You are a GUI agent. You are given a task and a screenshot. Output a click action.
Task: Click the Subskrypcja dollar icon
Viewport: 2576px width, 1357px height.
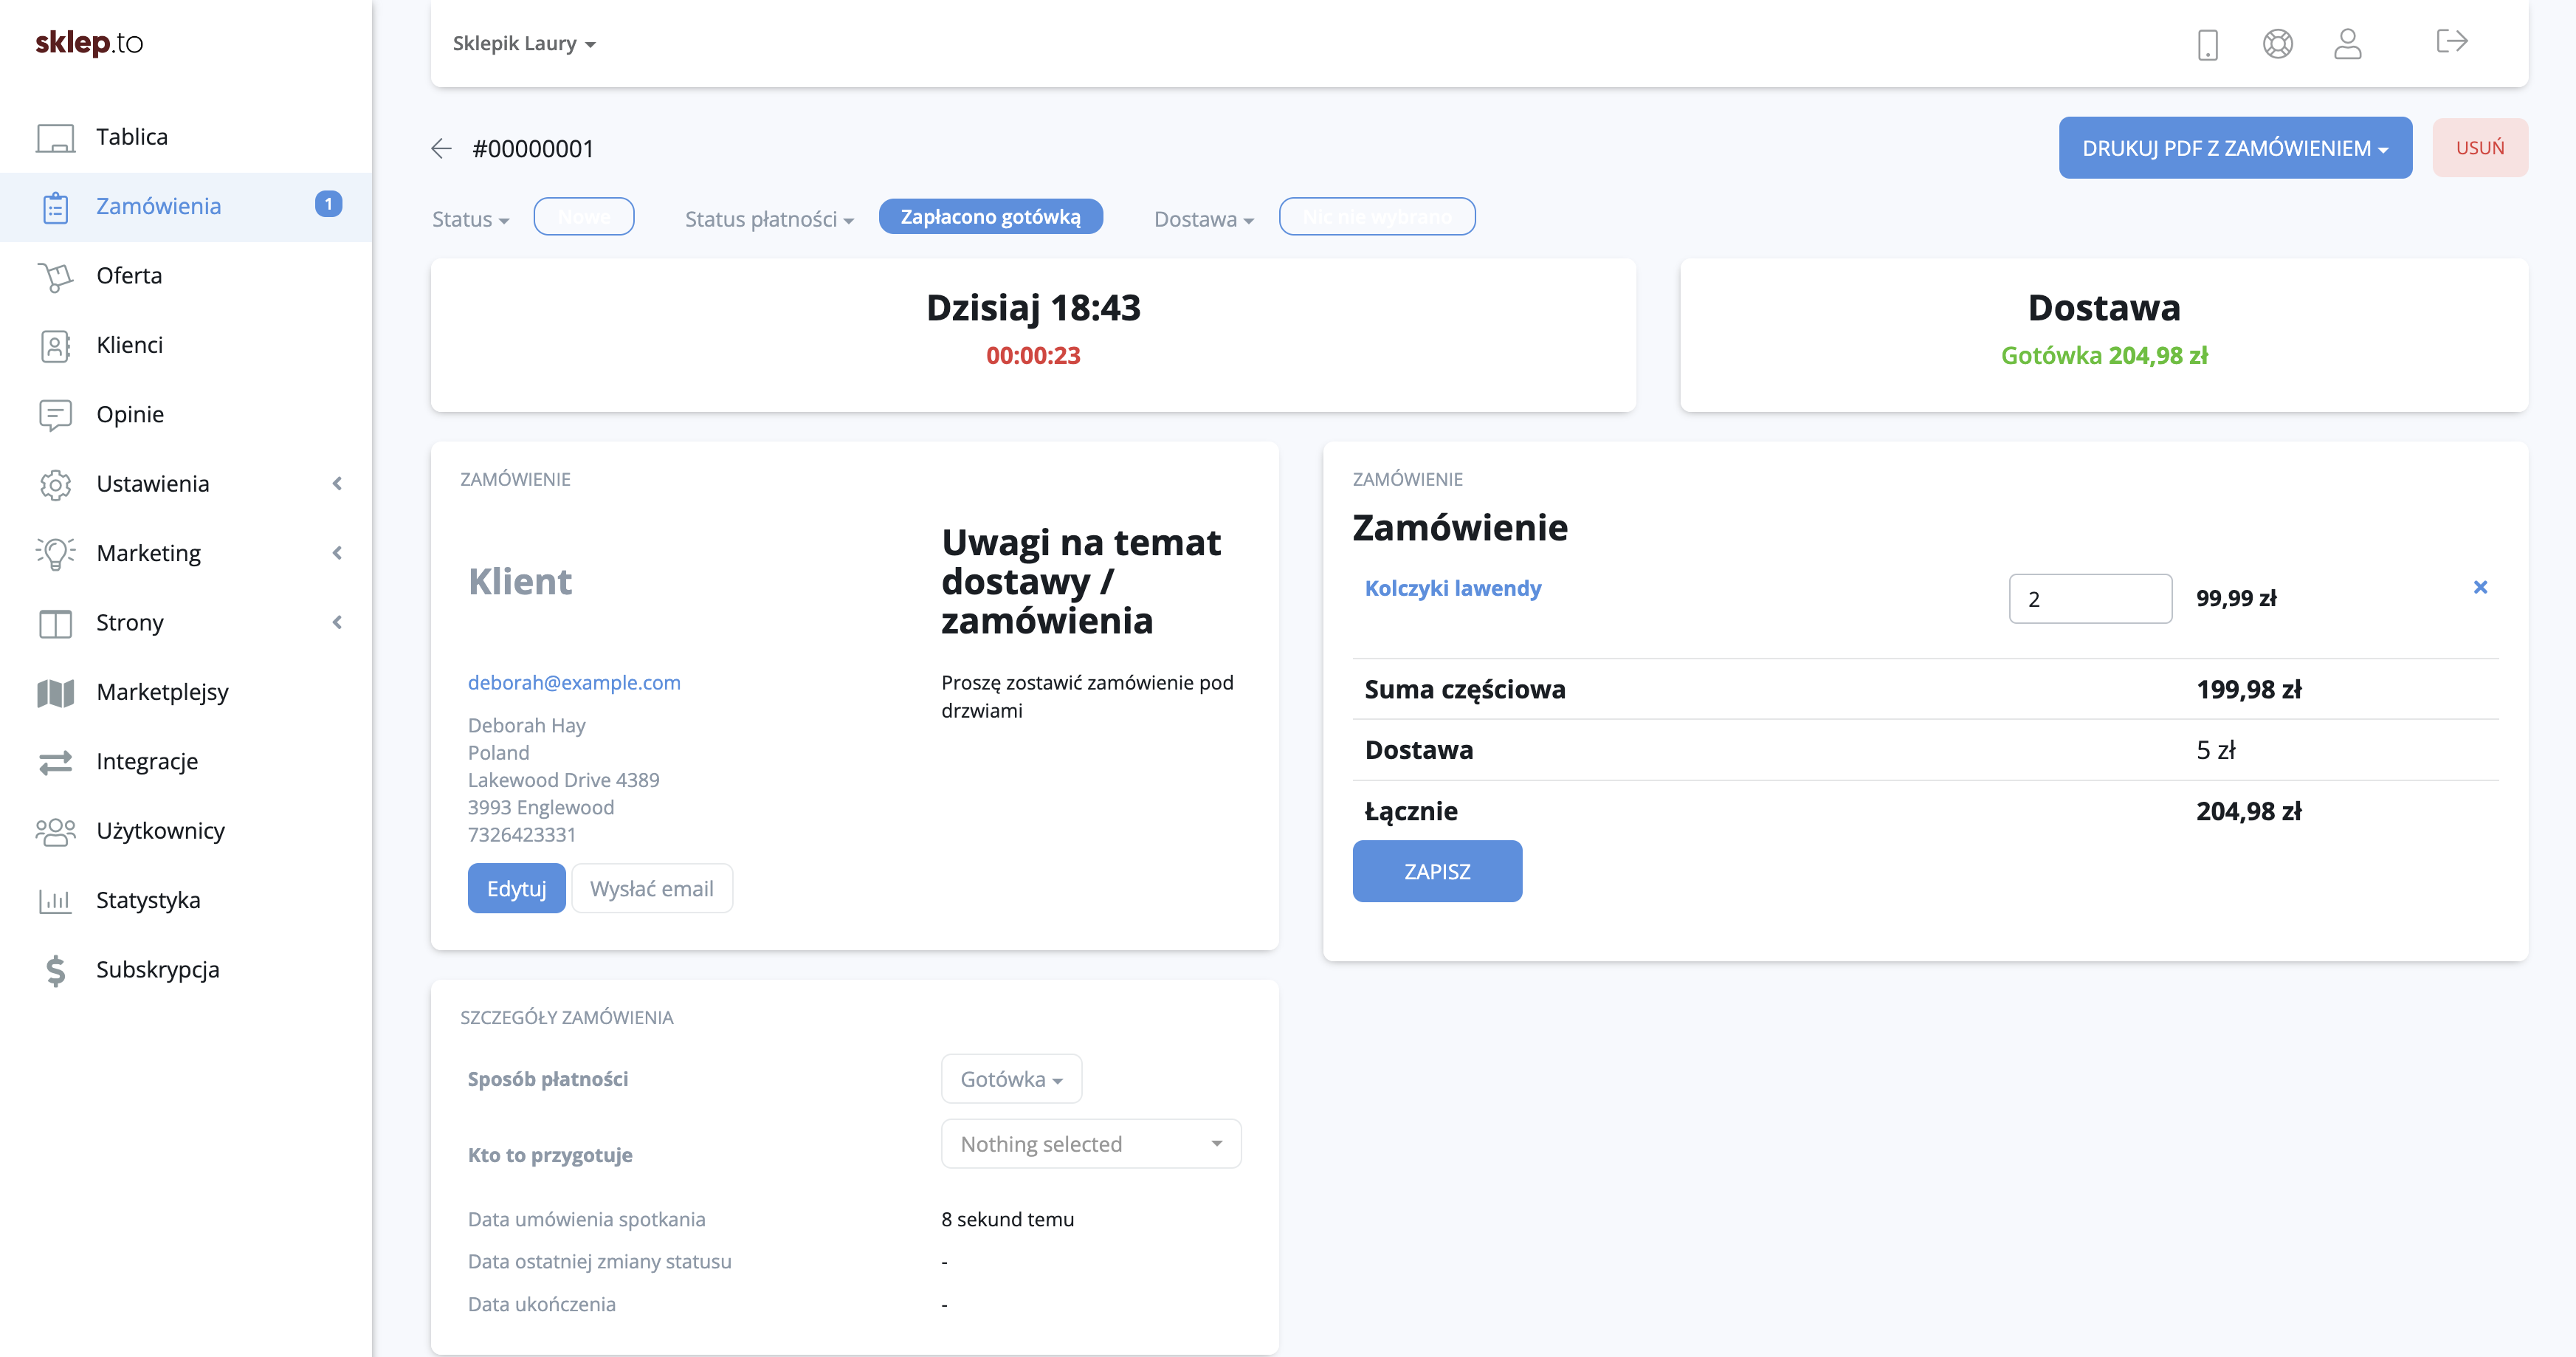[55, 970]
